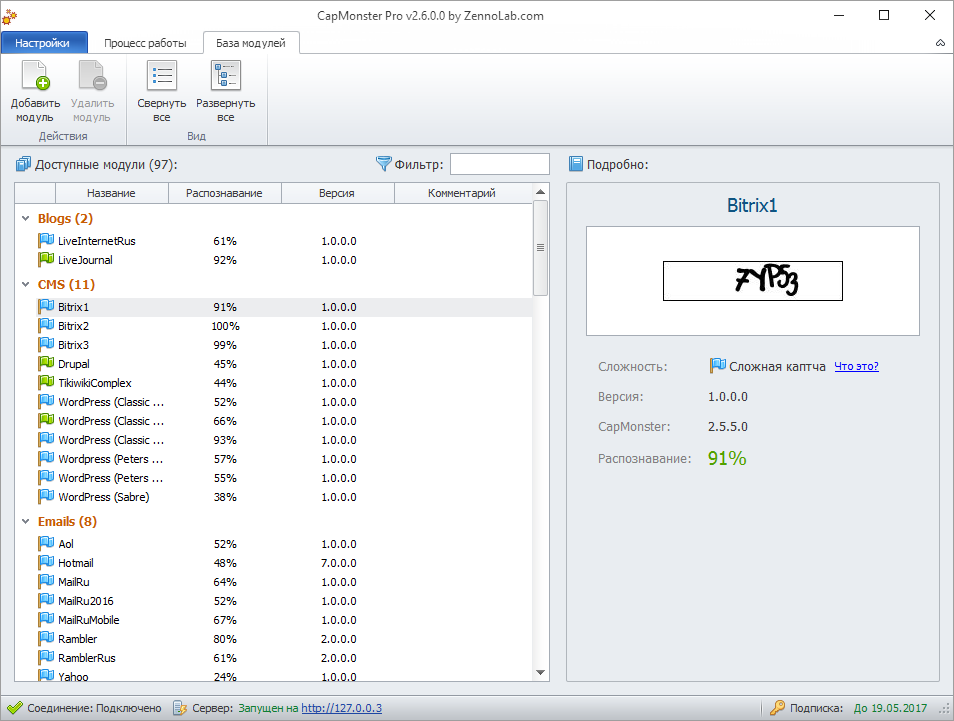This screenshot has width=954, height=721.
Task: Click the module list scrollbar thumb
Action: [540, 248]
